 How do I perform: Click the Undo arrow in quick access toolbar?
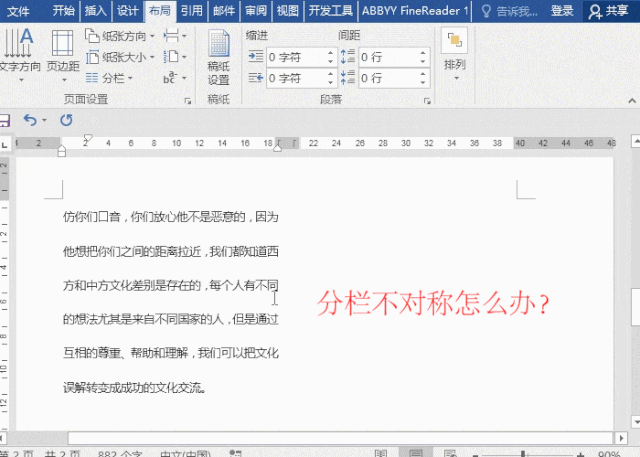point(30,120)
